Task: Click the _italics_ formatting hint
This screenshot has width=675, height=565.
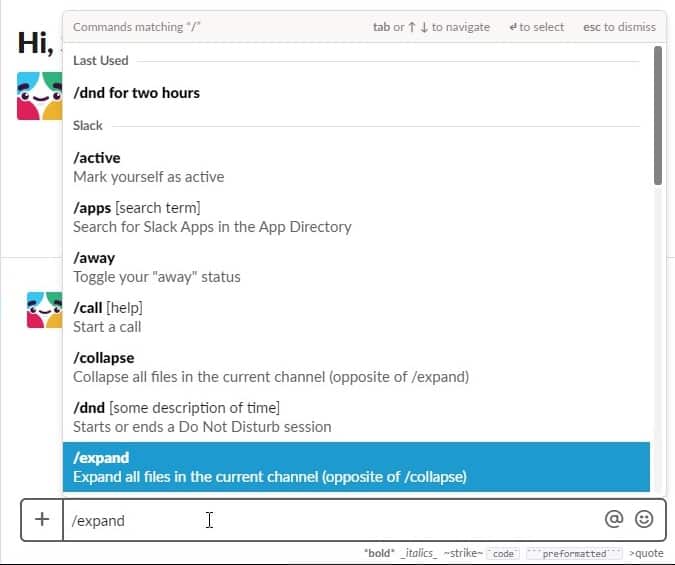Action: click(416, 553)
